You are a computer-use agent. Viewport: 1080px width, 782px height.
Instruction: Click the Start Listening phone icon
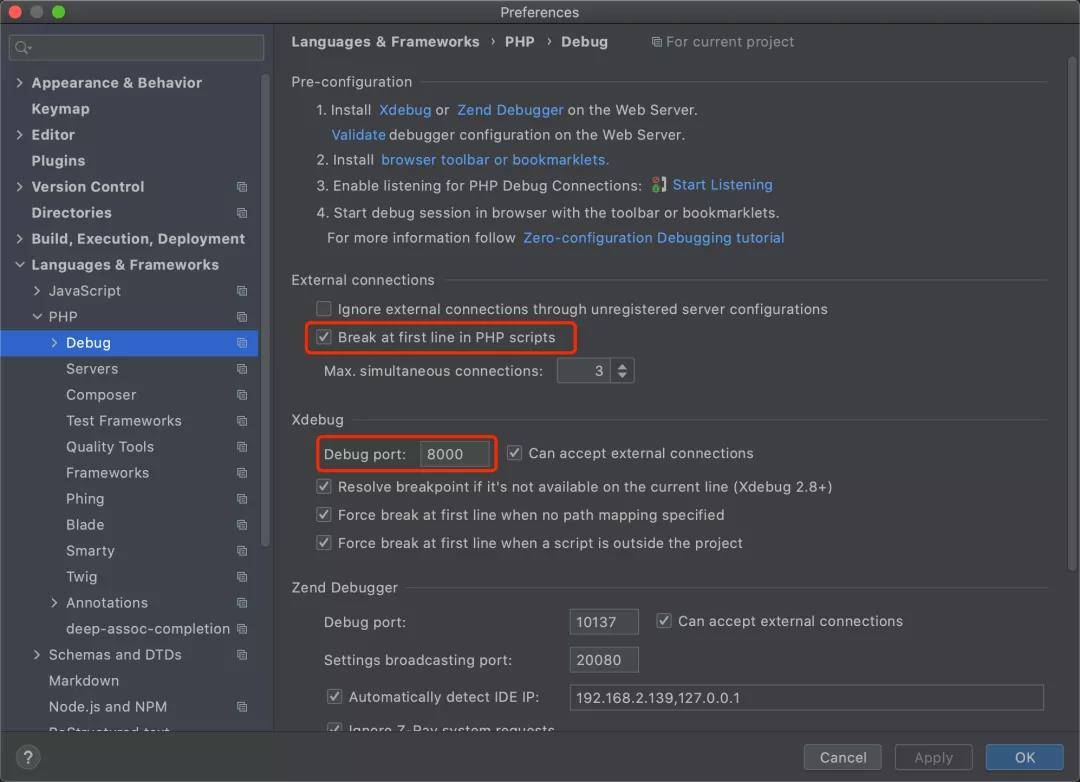tap(658, 185)
